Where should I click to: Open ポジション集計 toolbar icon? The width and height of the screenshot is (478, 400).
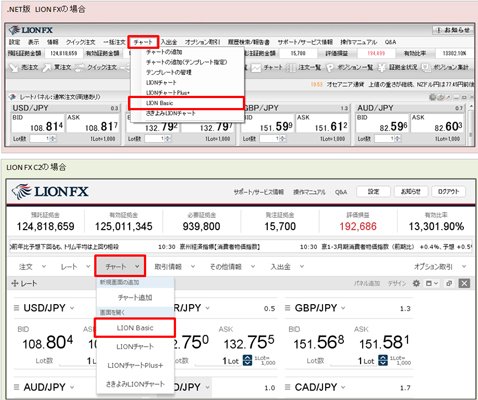click(x=445, y=68)
